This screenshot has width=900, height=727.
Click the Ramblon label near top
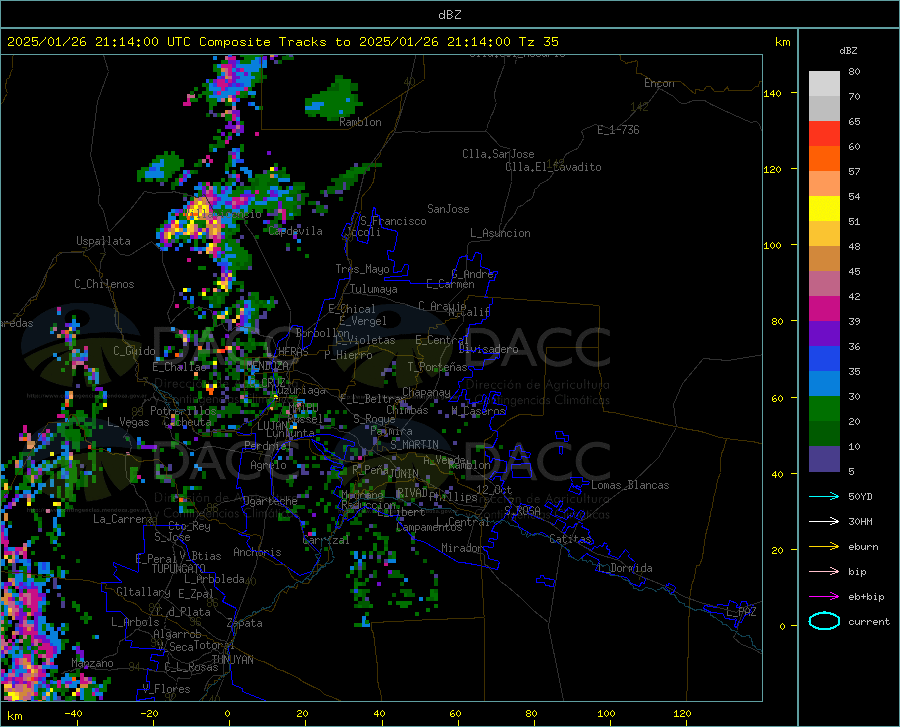[x=360, y=122]
